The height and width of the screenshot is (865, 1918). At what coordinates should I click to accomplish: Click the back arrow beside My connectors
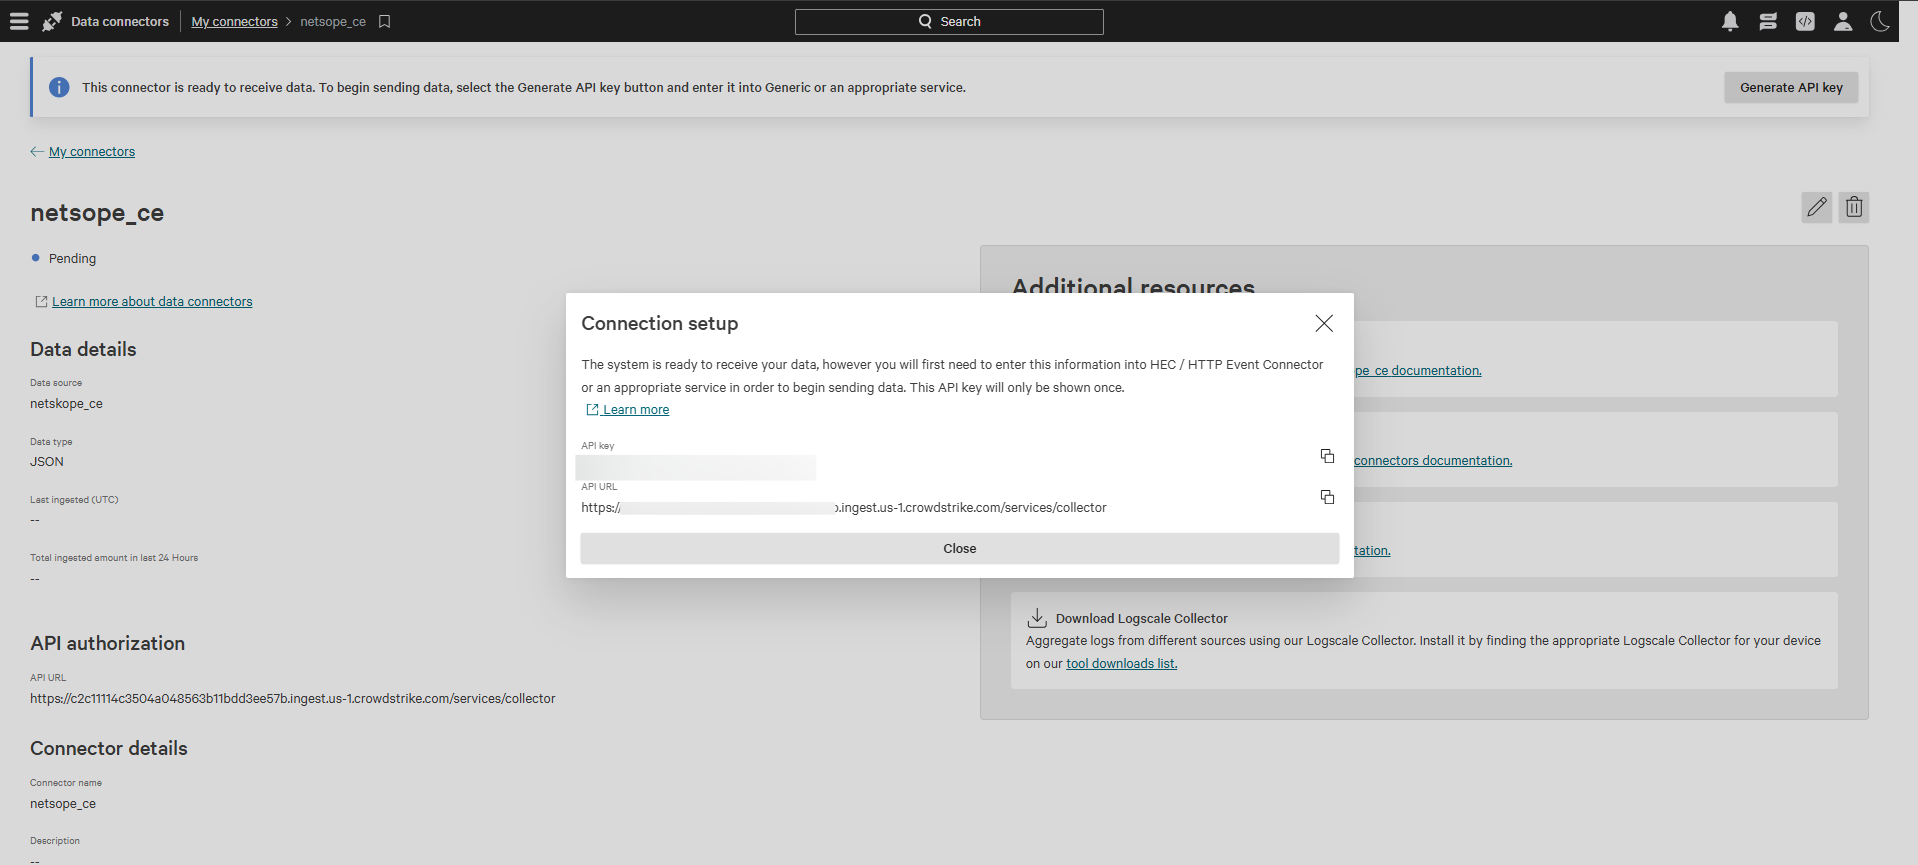click(x=37, y=151)
